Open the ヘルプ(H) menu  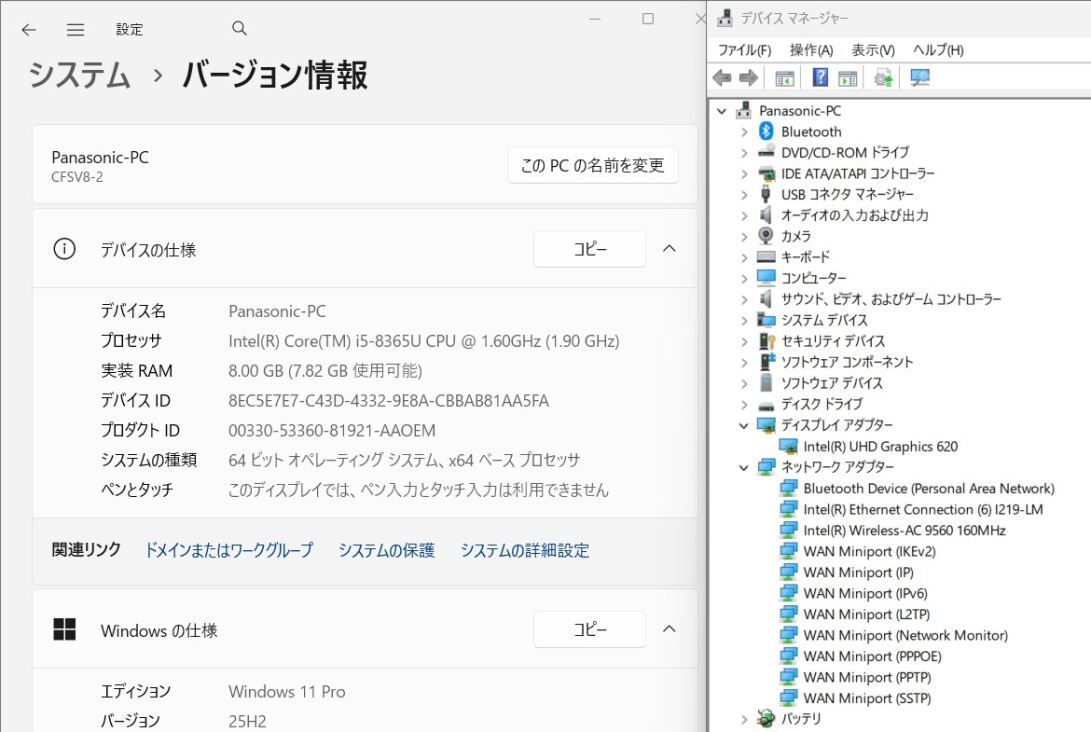click(x=936, y=49)
